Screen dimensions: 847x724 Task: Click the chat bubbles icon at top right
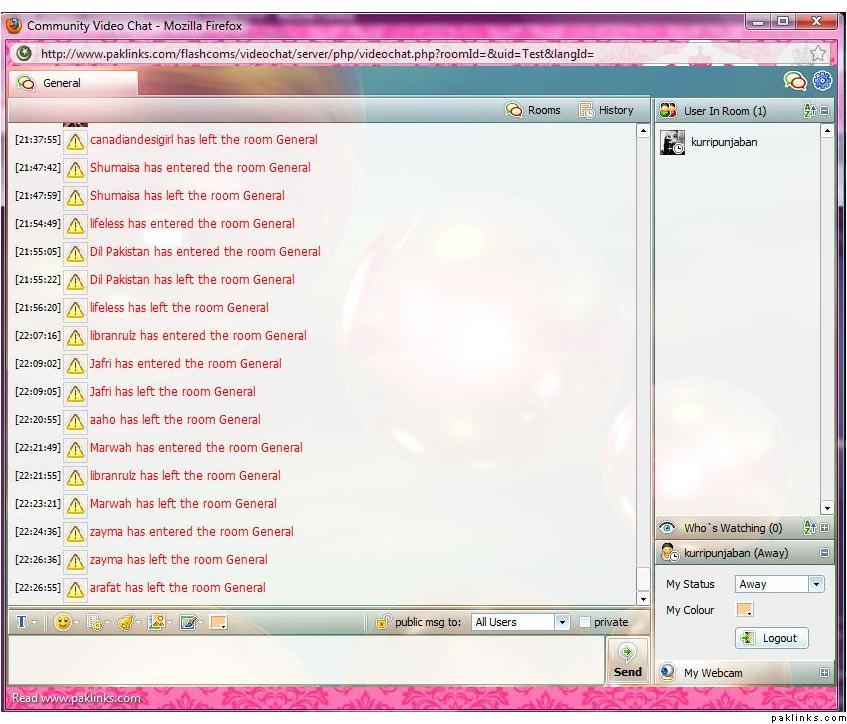(x=795, y=82)
